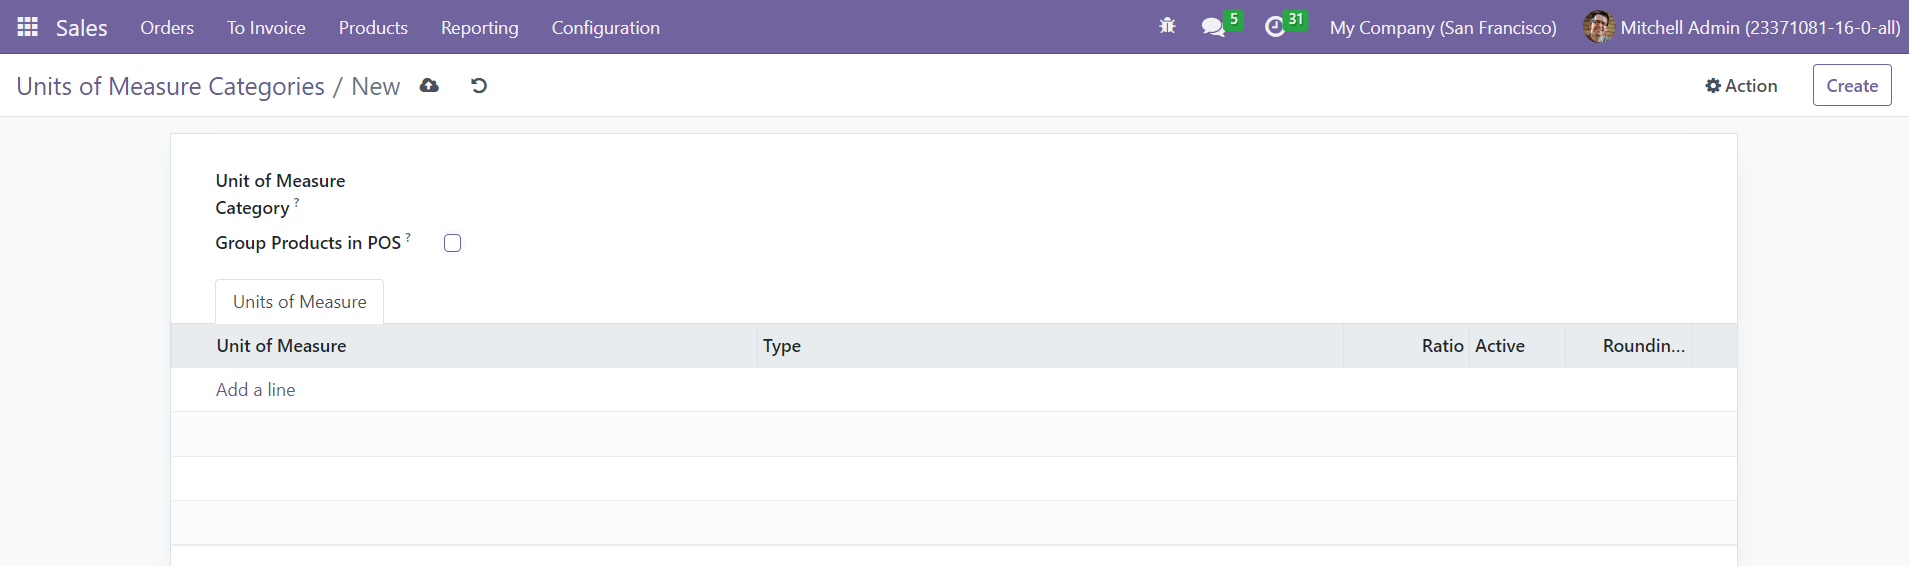Open the conversations chat icon
The image size is (1909, 566).
coord(1213,27)
